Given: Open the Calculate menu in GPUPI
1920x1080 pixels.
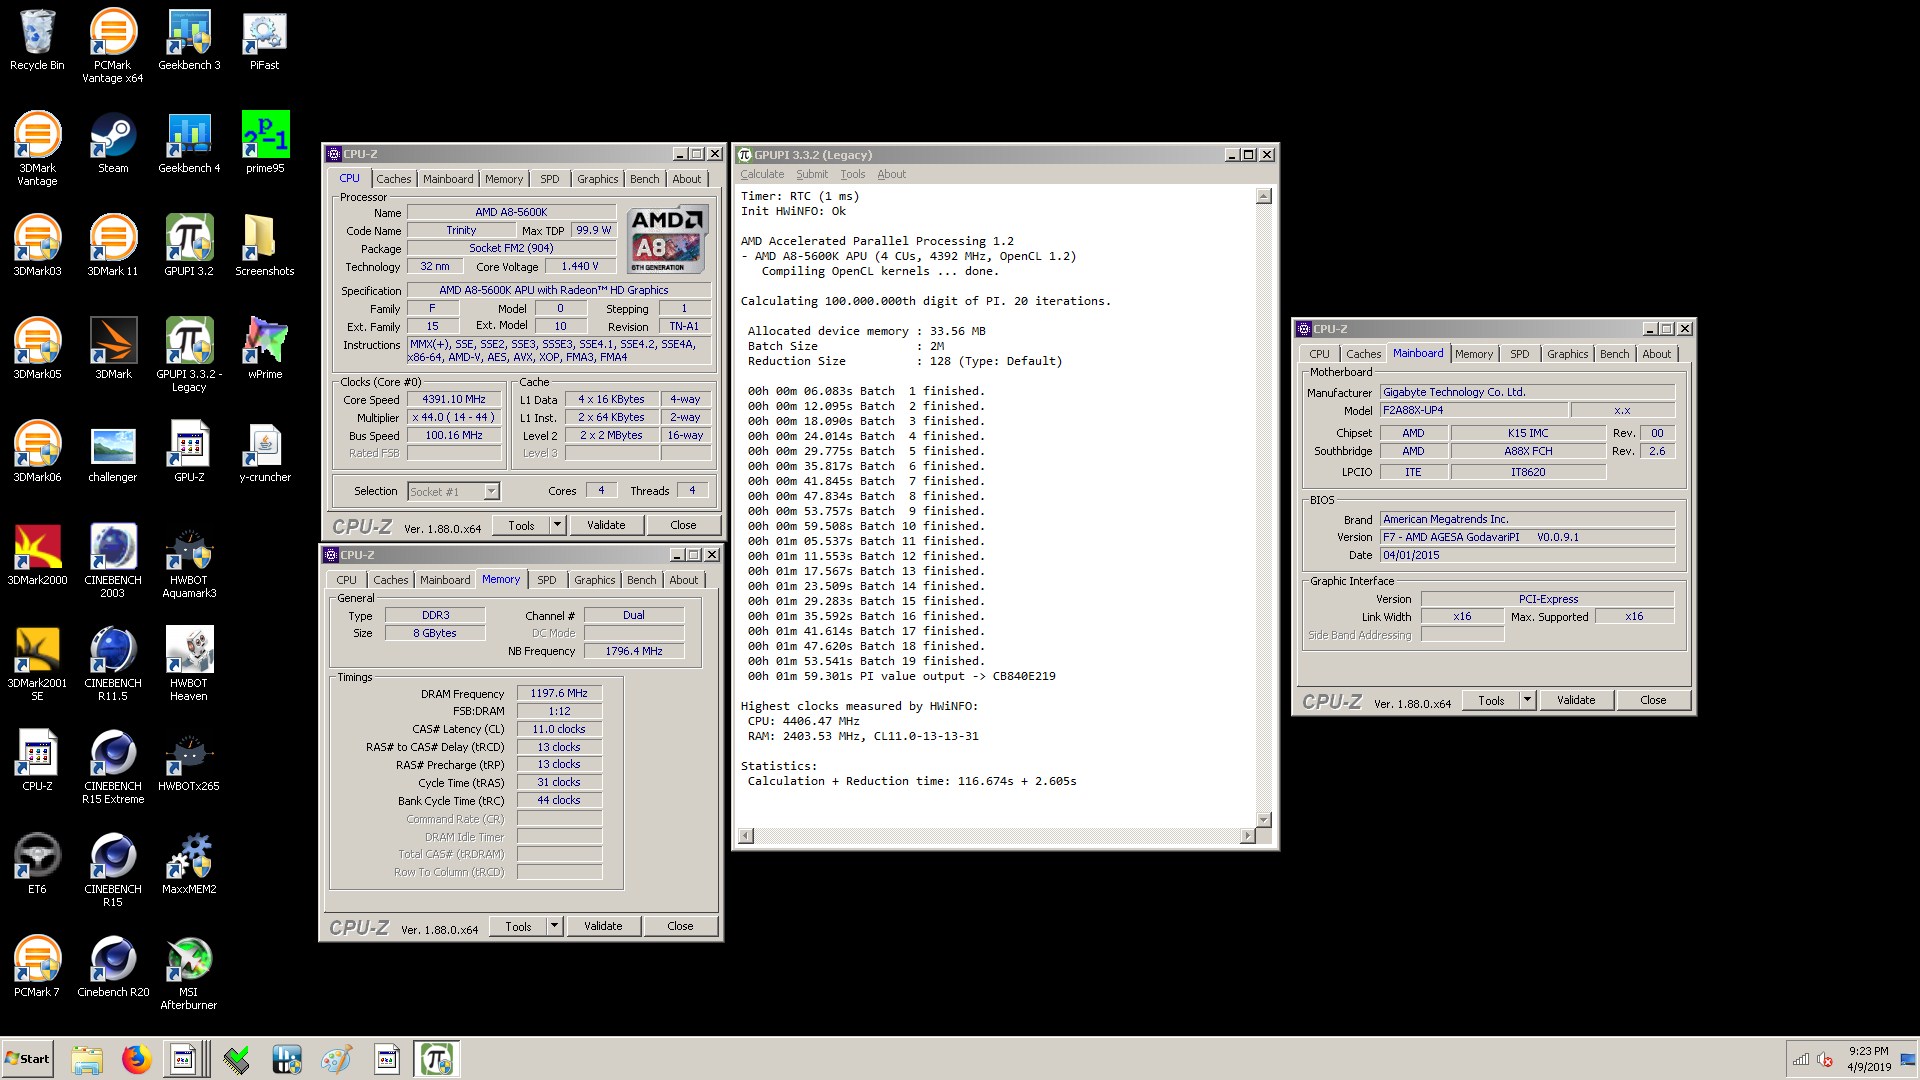Looking at the screenshot, I should click(x=762, y=174).
